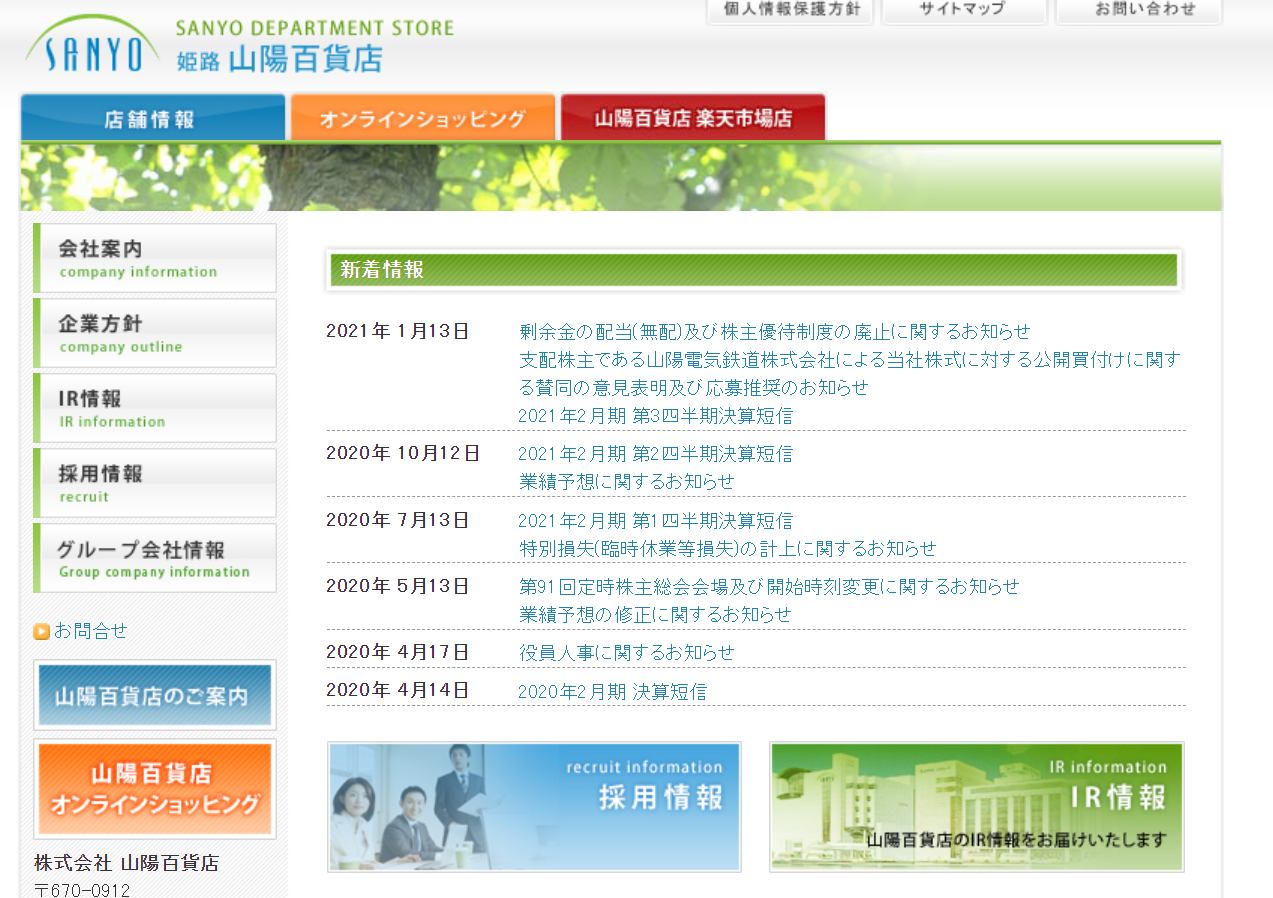Open 剰余金の配当(無配)及び株主優待制度の廃止 notice
This screenshot has height=898, width=1273.
coord(775,331)
